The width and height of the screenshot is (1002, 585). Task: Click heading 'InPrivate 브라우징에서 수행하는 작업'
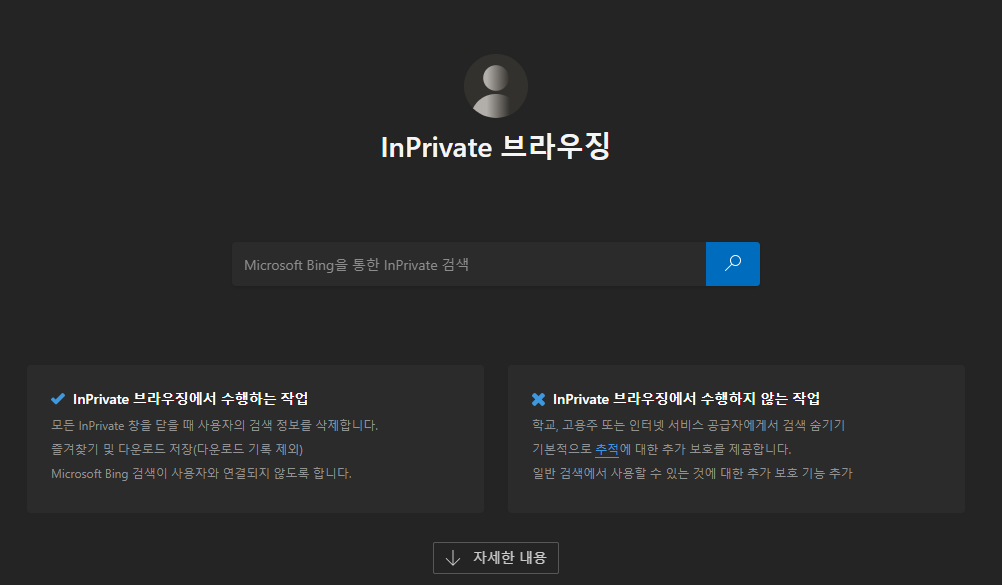click(x=190, y=399)
